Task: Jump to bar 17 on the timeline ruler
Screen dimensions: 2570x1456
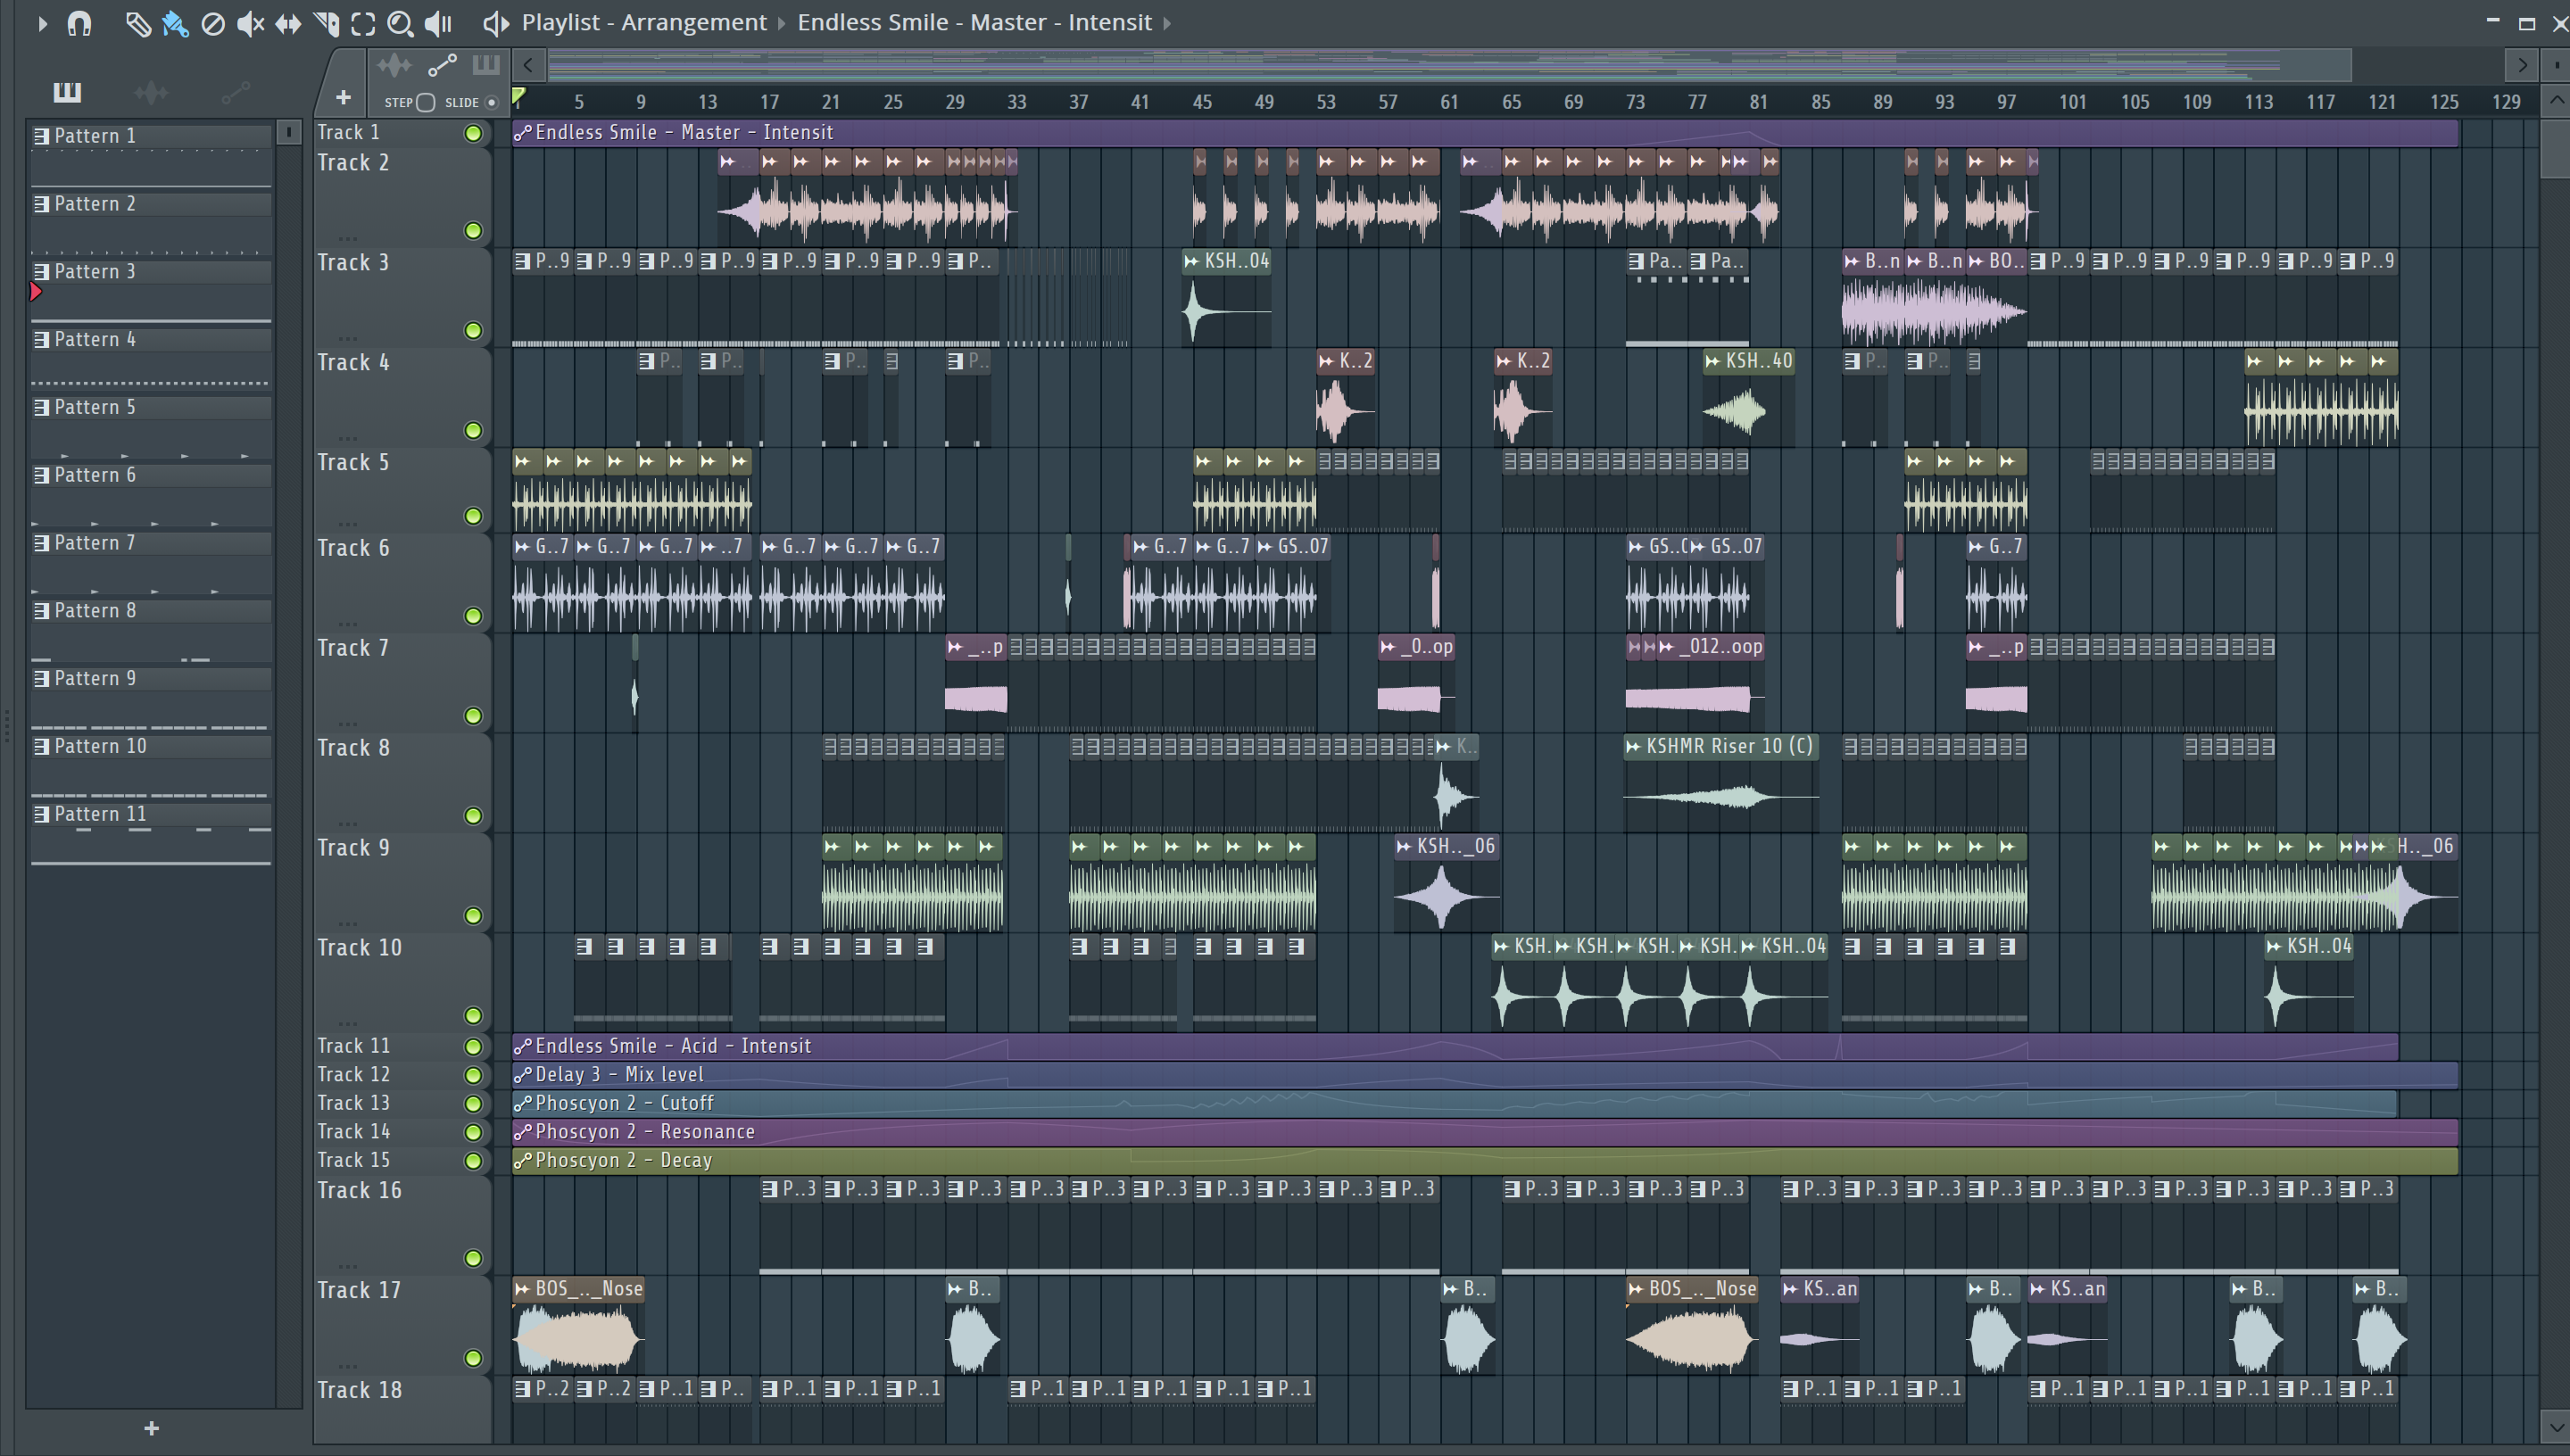Action: tap(769, 102)
